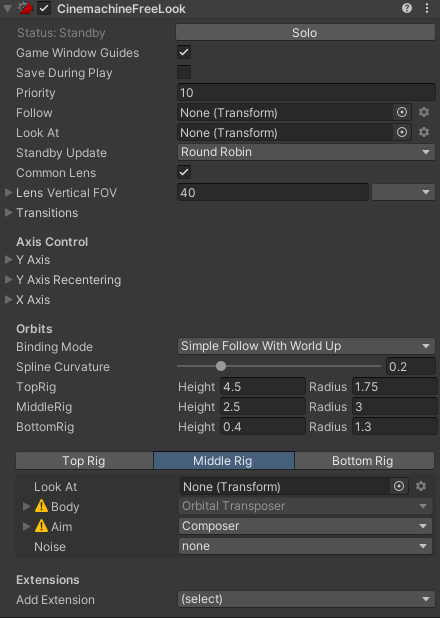Click the CinemachineFreeLook component icon
The image size is (440, 618).
tap(25, 8)
